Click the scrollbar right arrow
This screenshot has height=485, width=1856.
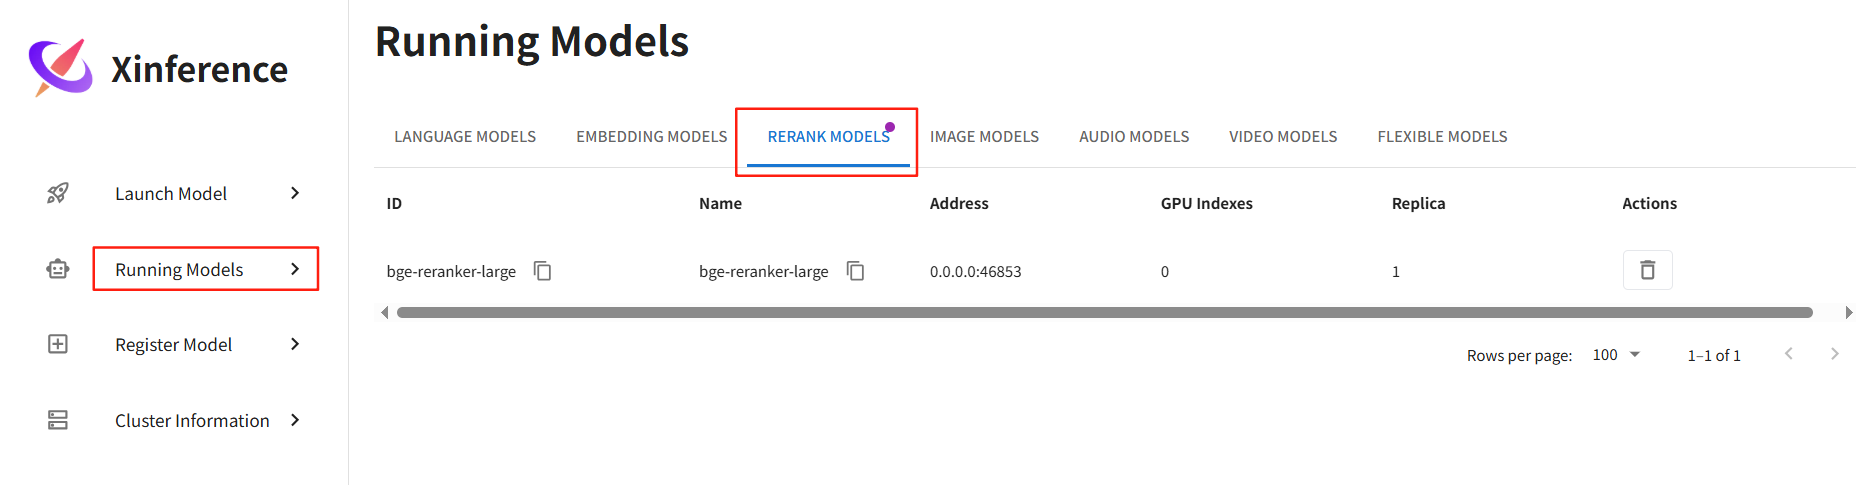(1848, 312)
